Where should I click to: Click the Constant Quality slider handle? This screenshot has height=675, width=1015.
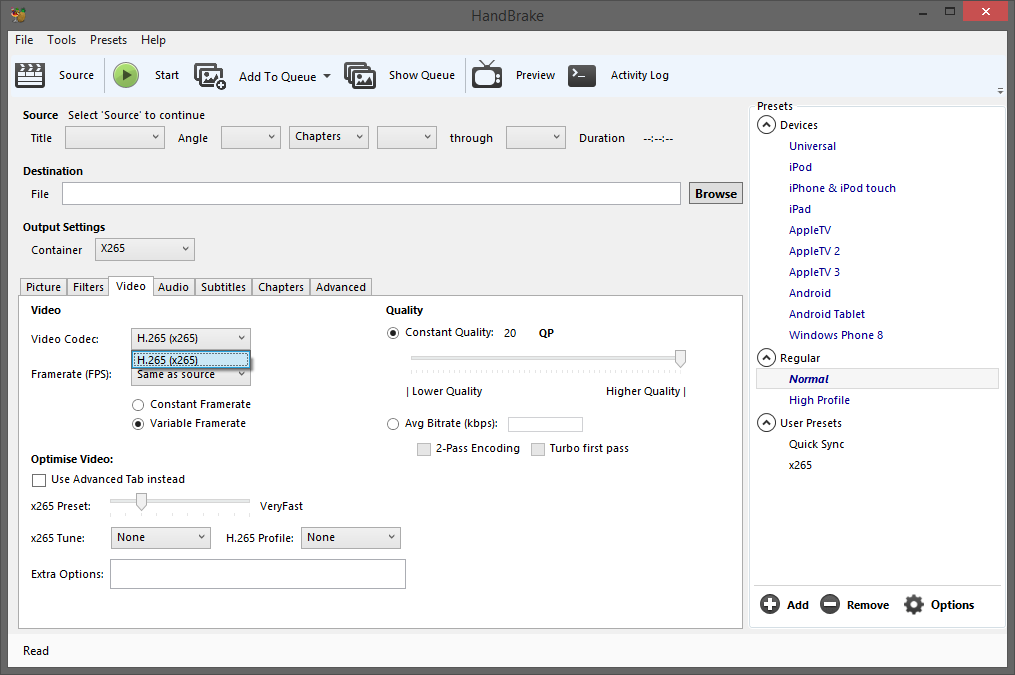tap(680, 358)
